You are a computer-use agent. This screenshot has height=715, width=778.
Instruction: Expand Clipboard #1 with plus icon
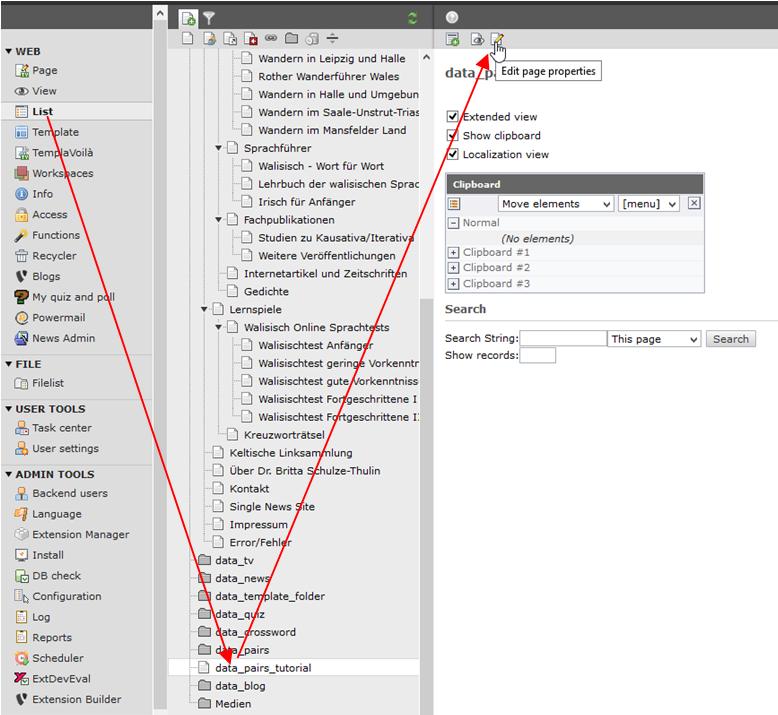453,253
